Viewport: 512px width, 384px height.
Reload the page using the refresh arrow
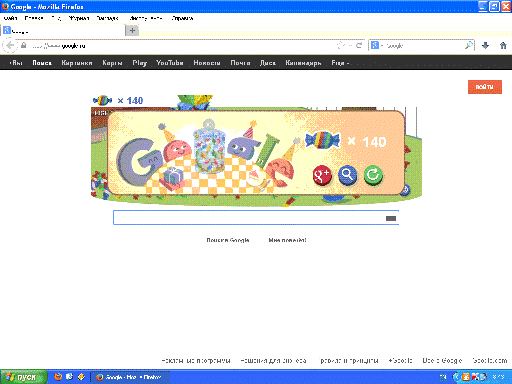[x=359, y=45]
